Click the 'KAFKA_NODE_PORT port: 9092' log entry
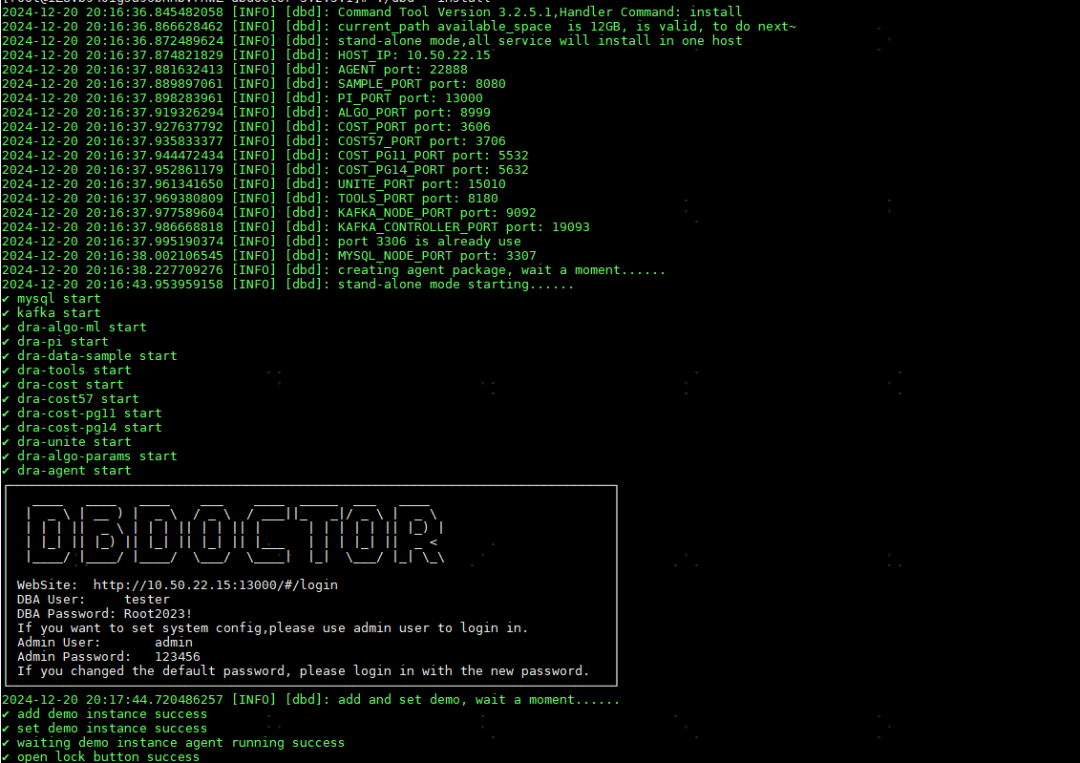 [x=269, y=213]
